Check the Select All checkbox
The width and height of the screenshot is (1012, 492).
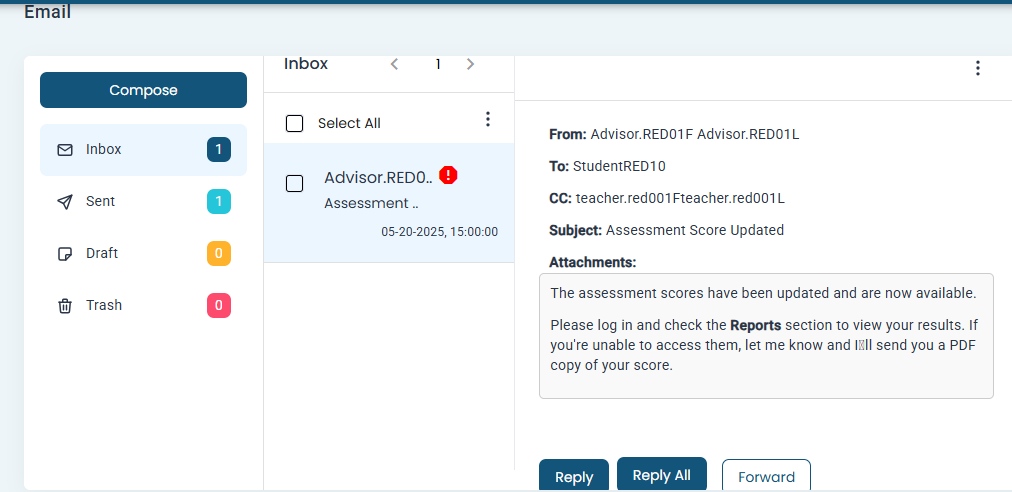pyautogui.click(x=294, y=124)
